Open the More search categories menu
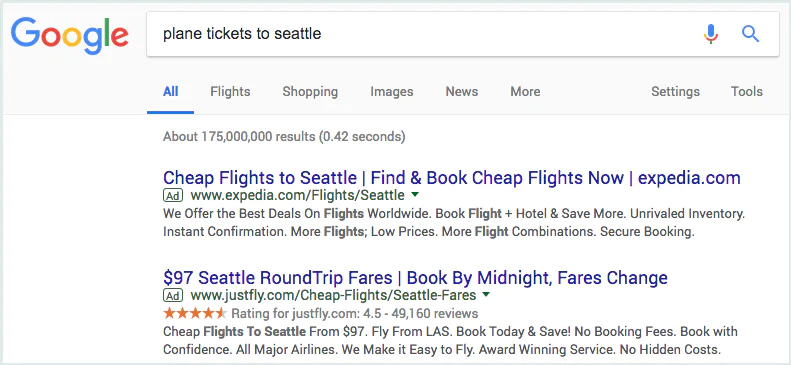This screenshot has width=791, height=365. tap(525, 92)
